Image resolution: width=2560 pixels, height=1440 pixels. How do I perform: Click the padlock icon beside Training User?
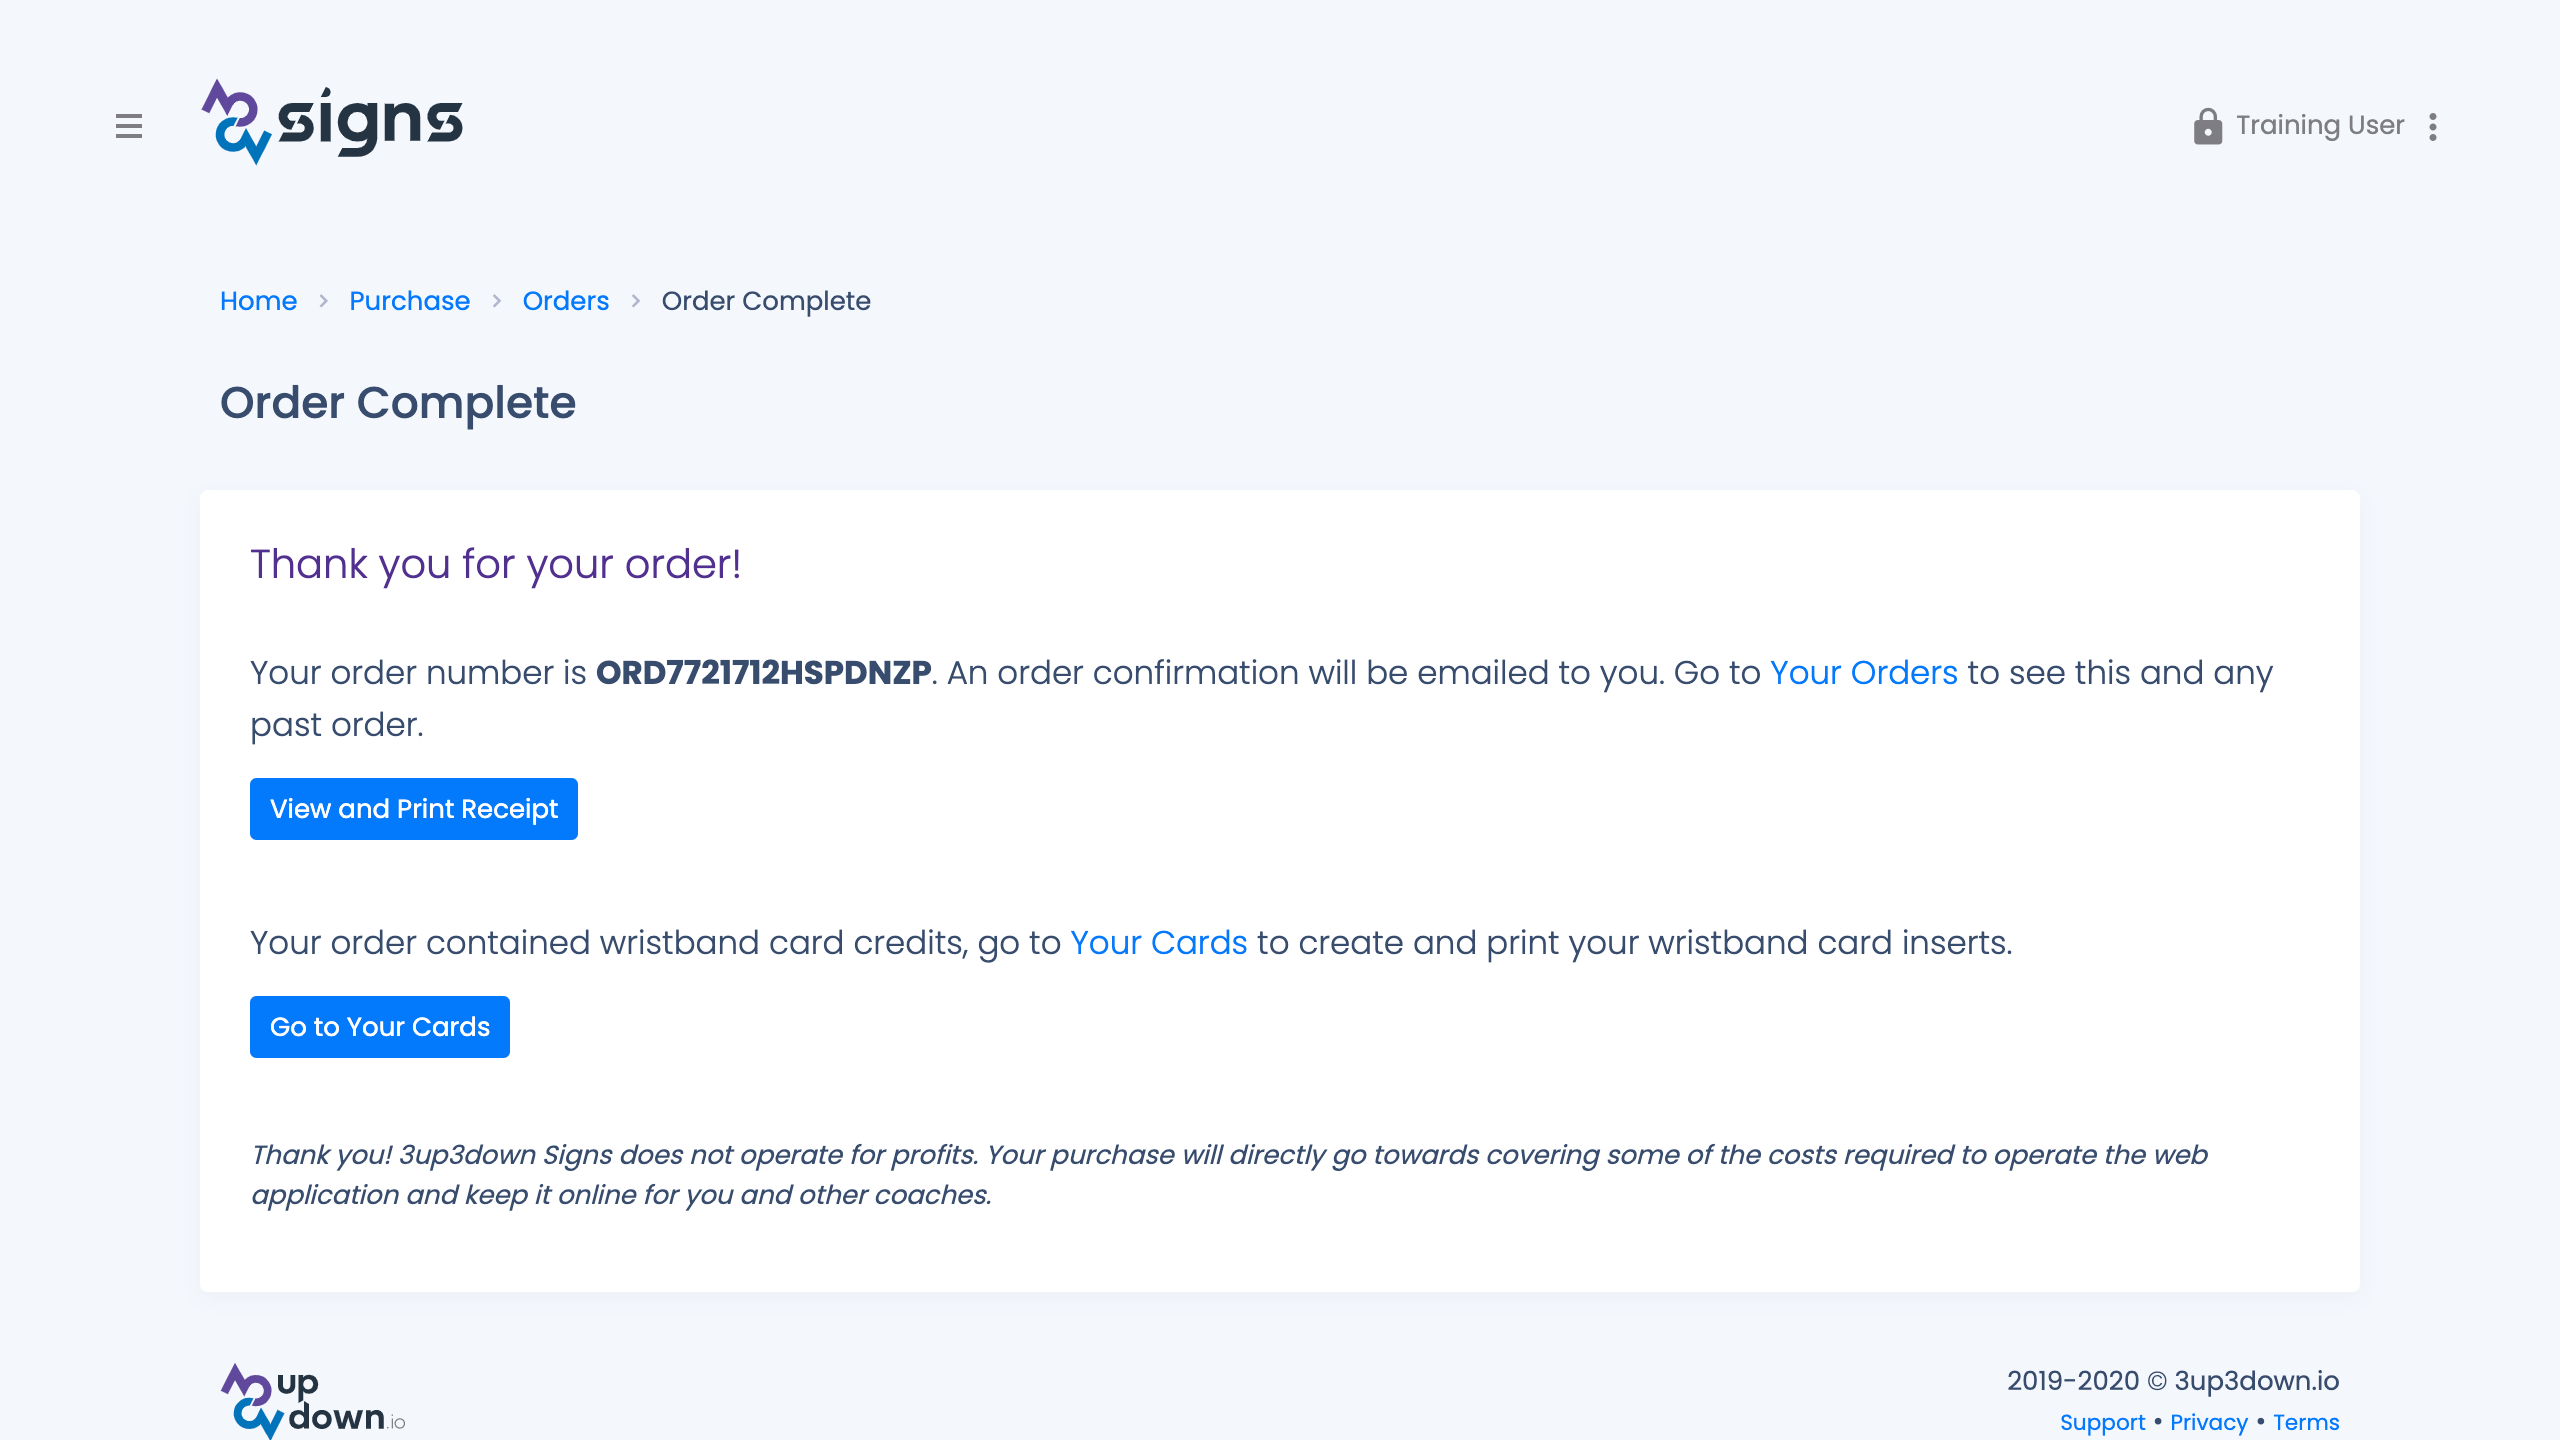pyautogui.click(x=2206, y=125)
